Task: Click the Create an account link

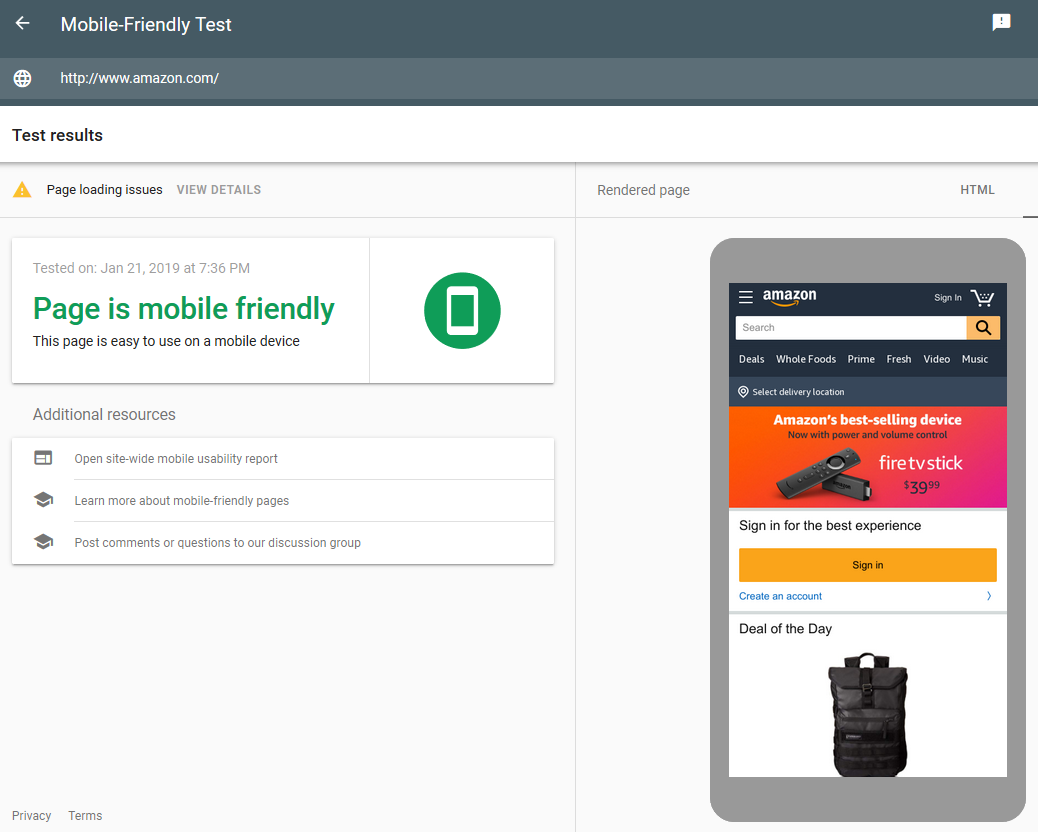Action: pyautogui.click(x=780, y=596)
